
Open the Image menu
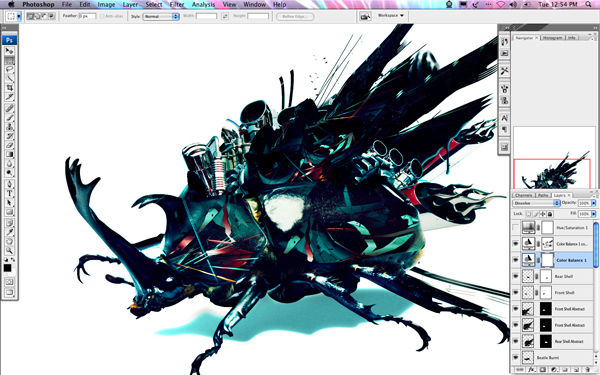pyautogui.click(x=106, y=5)
